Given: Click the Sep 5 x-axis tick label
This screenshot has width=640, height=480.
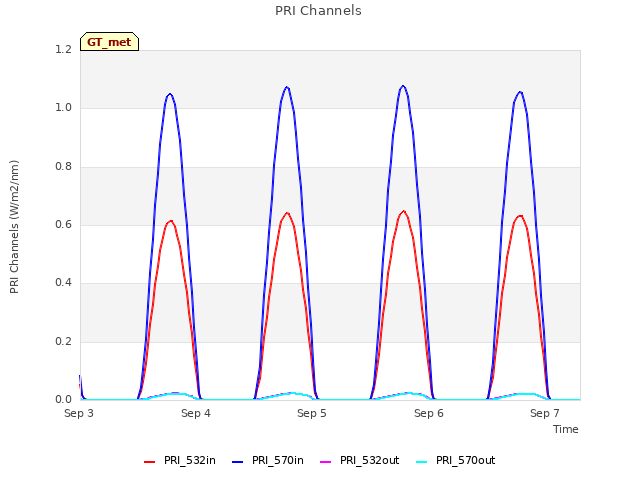Looking at the screenshot, I should coord(312,413).
